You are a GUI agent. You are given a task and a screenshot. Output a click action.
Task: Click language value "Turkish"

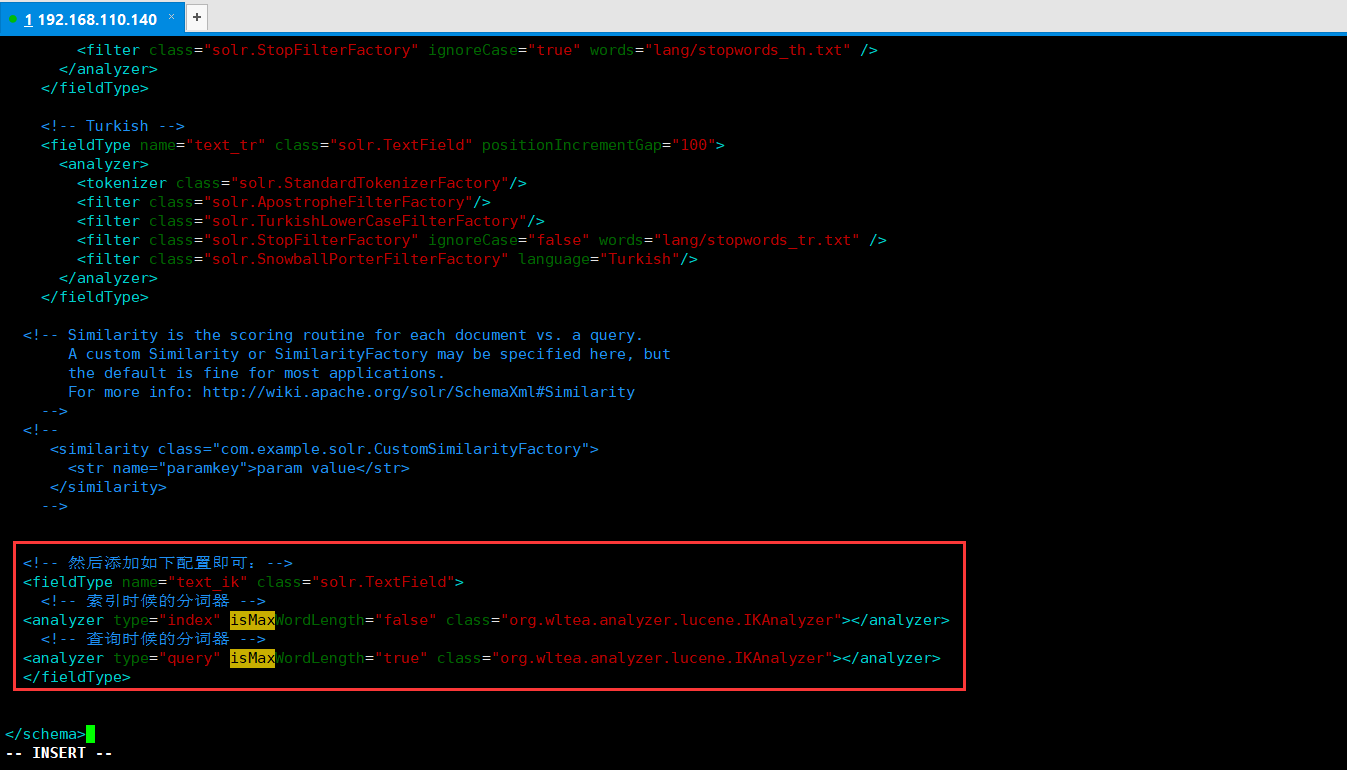pyautogui.click(x=639, y=259)
